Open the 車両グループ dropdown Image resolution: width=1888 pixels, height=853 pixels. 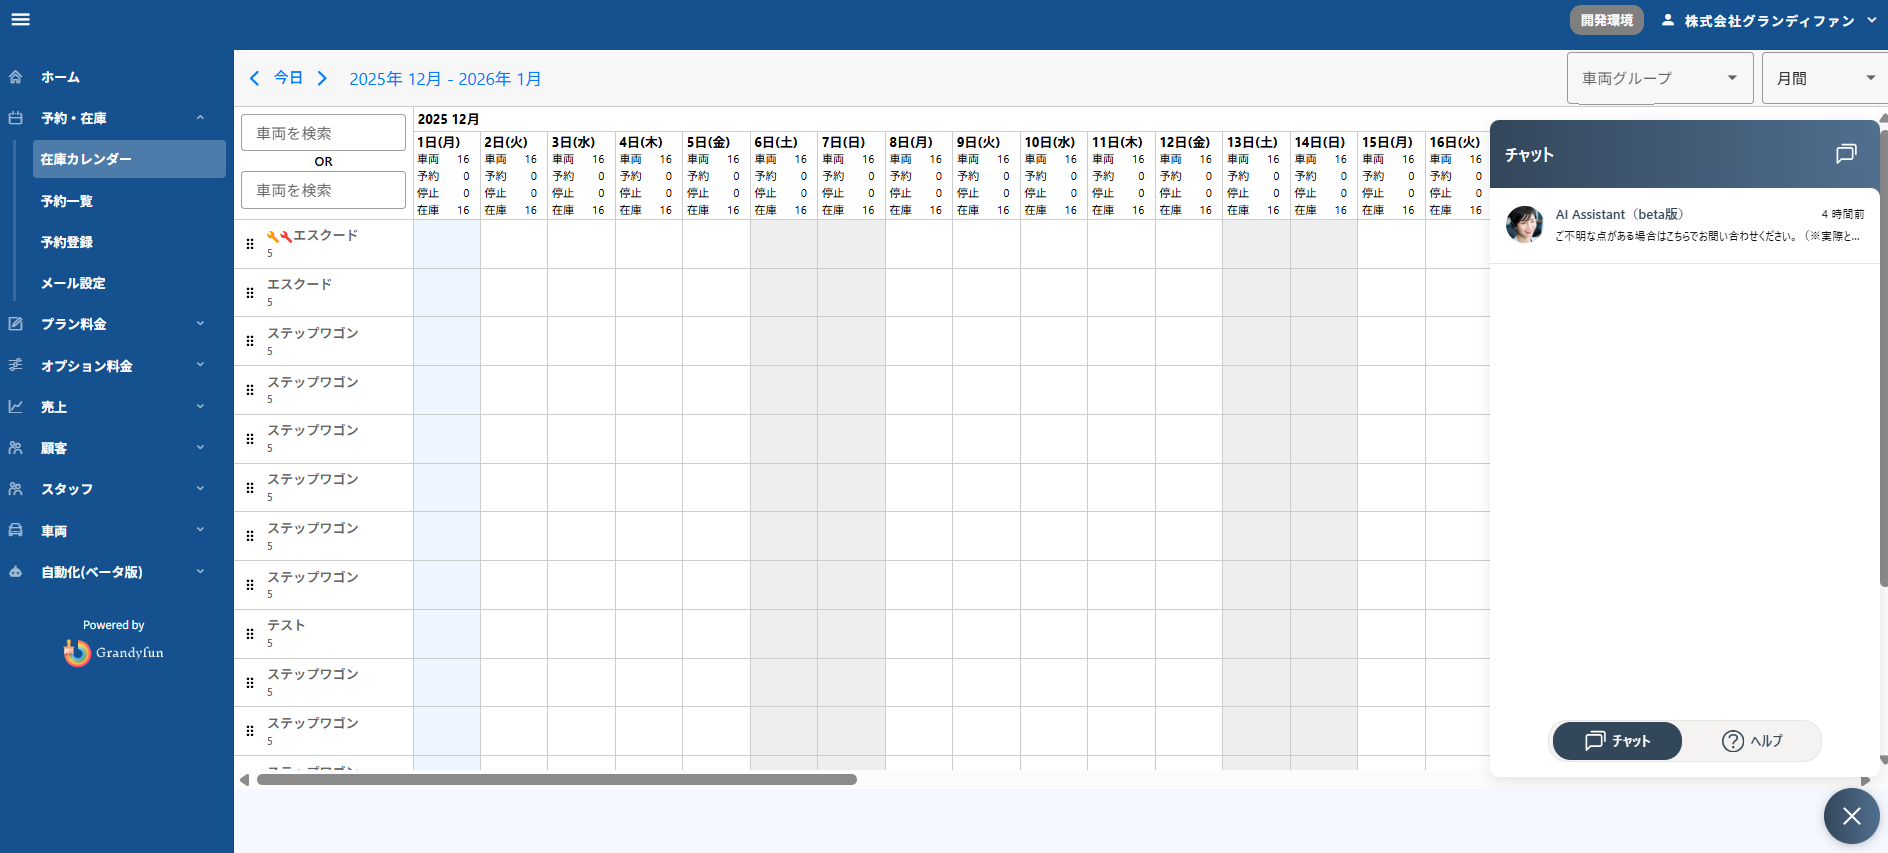pos(1659,78)
